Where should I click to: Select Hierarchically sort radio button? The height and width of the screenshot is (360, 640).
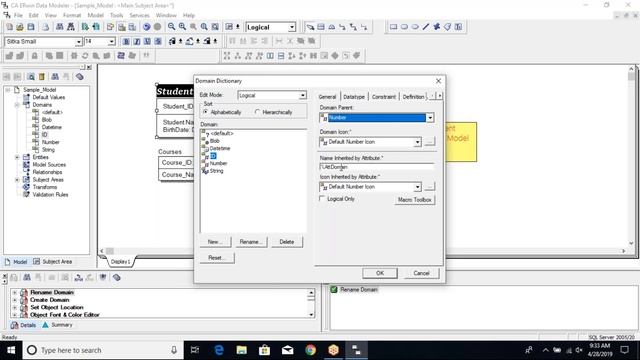click(x=257, y=112)
